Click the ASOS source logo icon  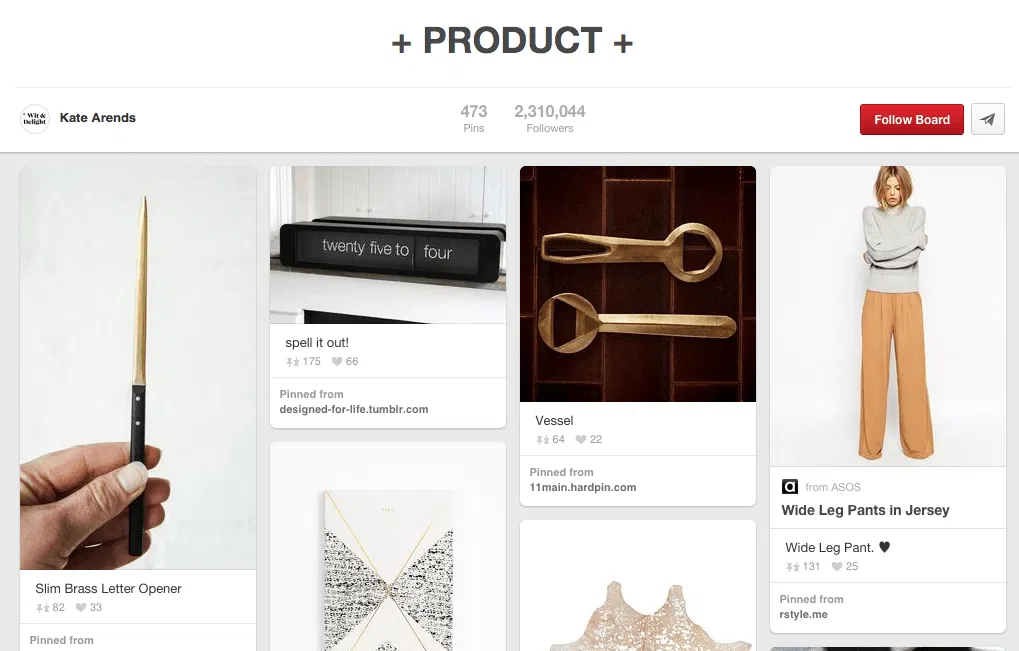click(x=790, y=487)
